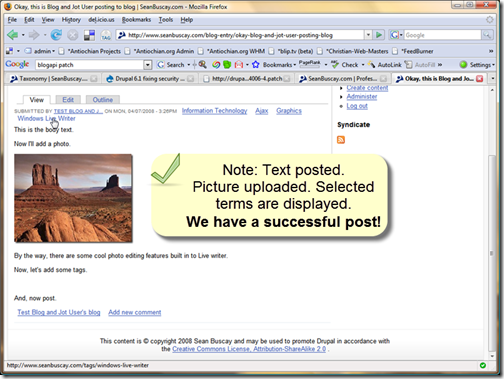Close the active 'Okay, this is Blog' tab
This screenshot has height=379, width=504.
(479, 79)
